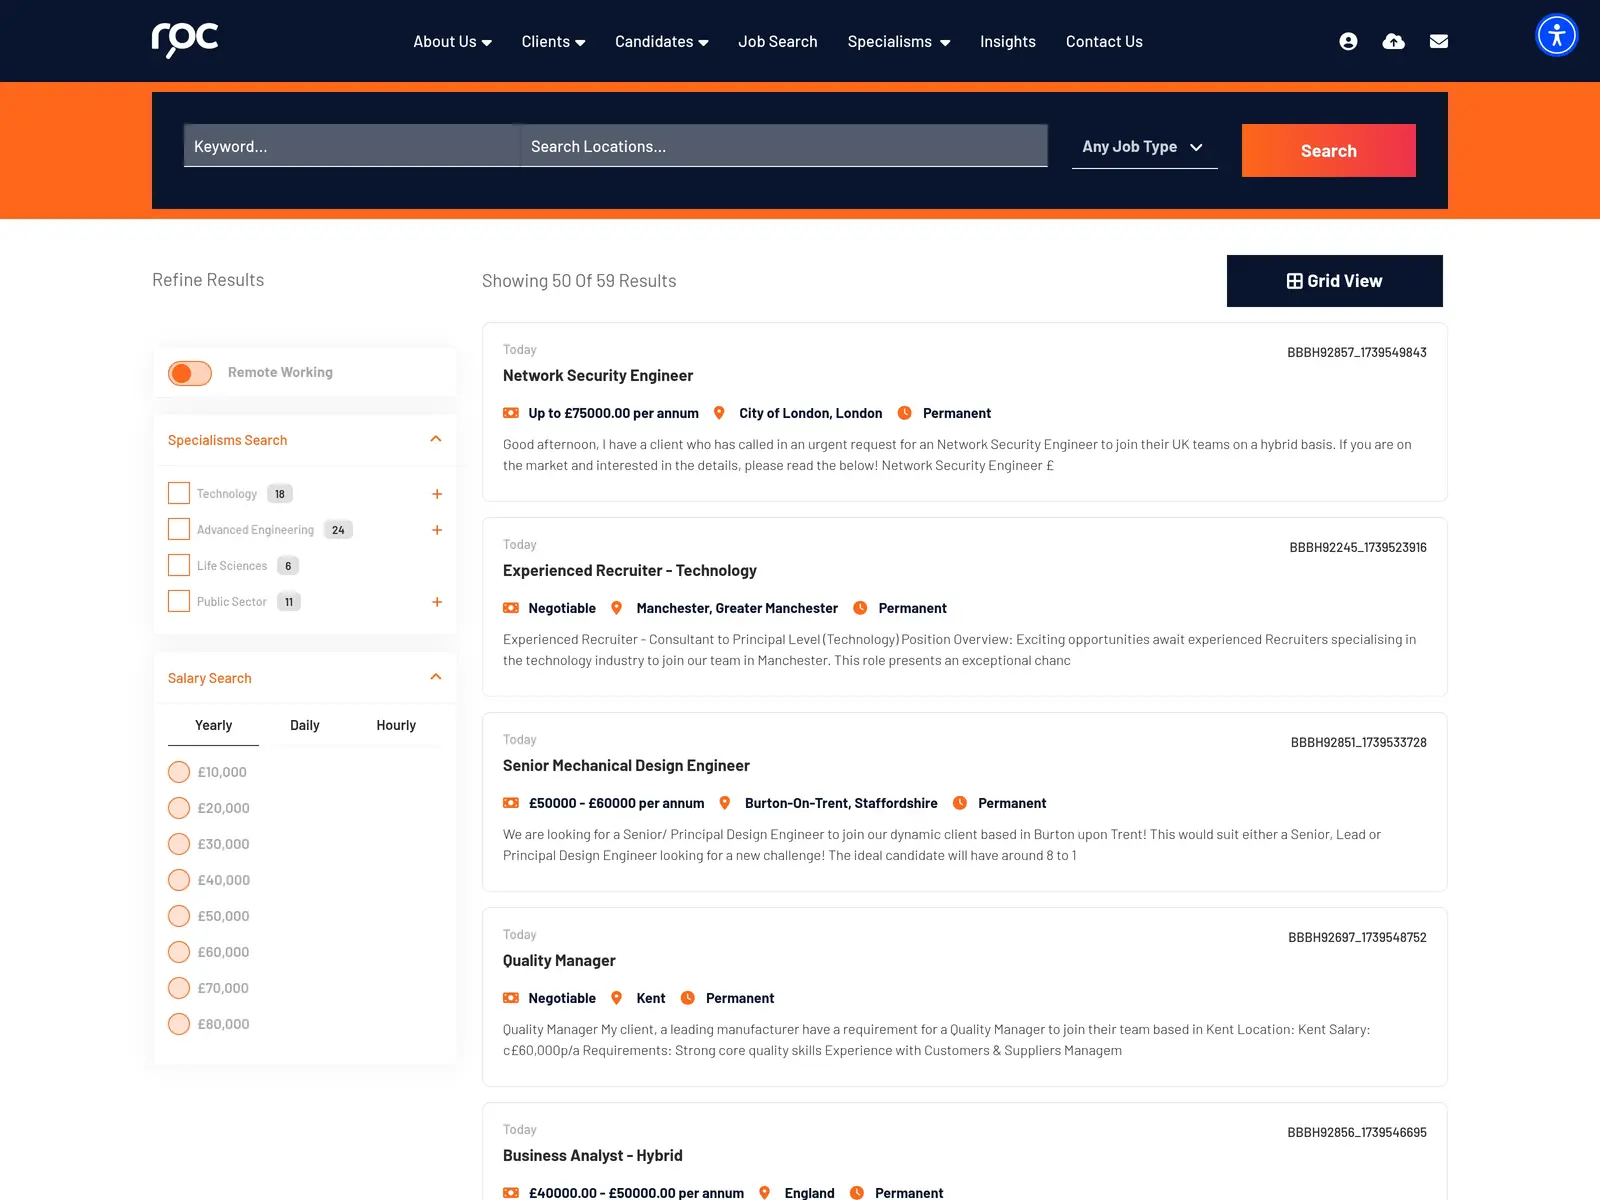Screen dimensions: 1600x1200
Task: Click salary icon on Experienced Recruiter job
Action: tap(511, 608)
